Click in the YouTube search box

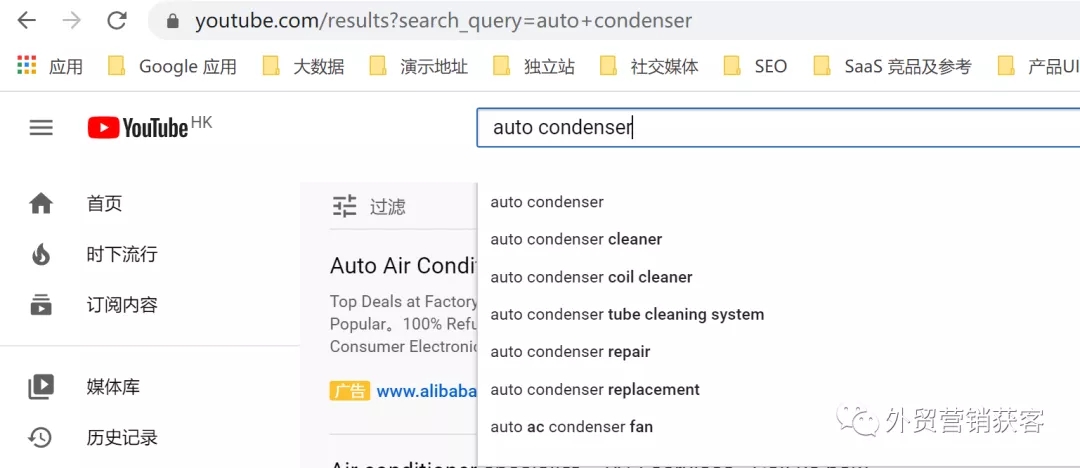pos(778,128)
